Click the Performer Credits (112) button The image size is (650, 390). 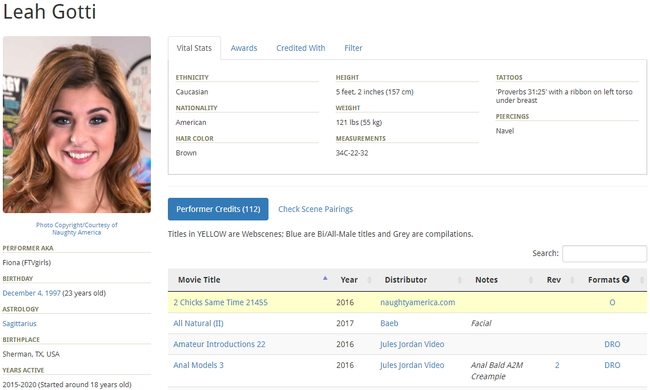[x=218, y=209]
